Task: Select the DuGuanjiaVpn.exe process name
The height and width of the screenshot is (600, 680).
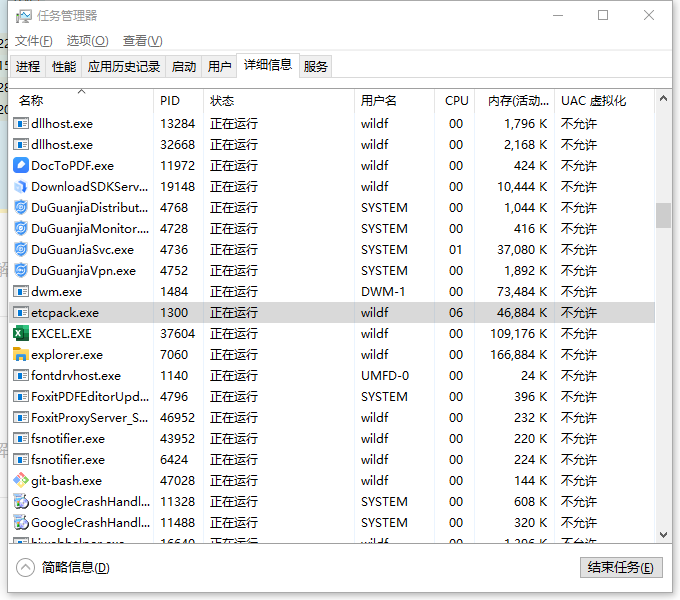Action: (83, 271)
